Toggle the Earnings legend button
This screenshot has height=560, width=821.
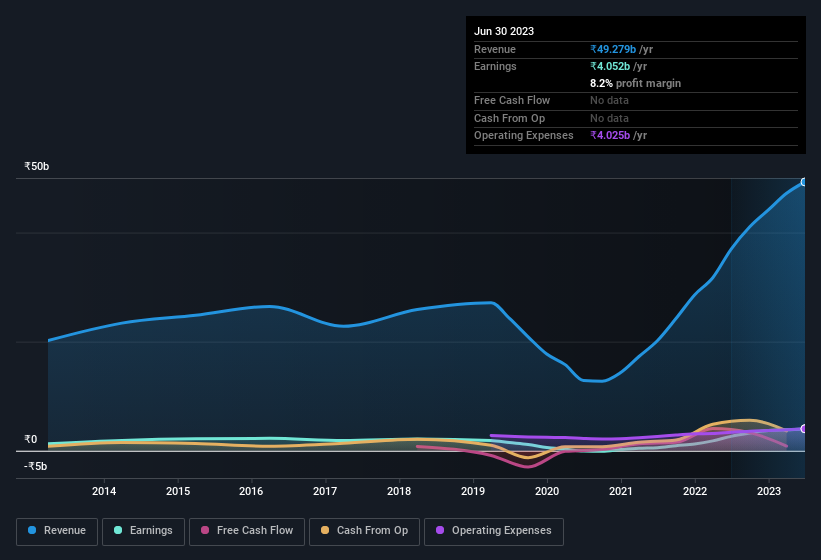[x=143, y=531]
